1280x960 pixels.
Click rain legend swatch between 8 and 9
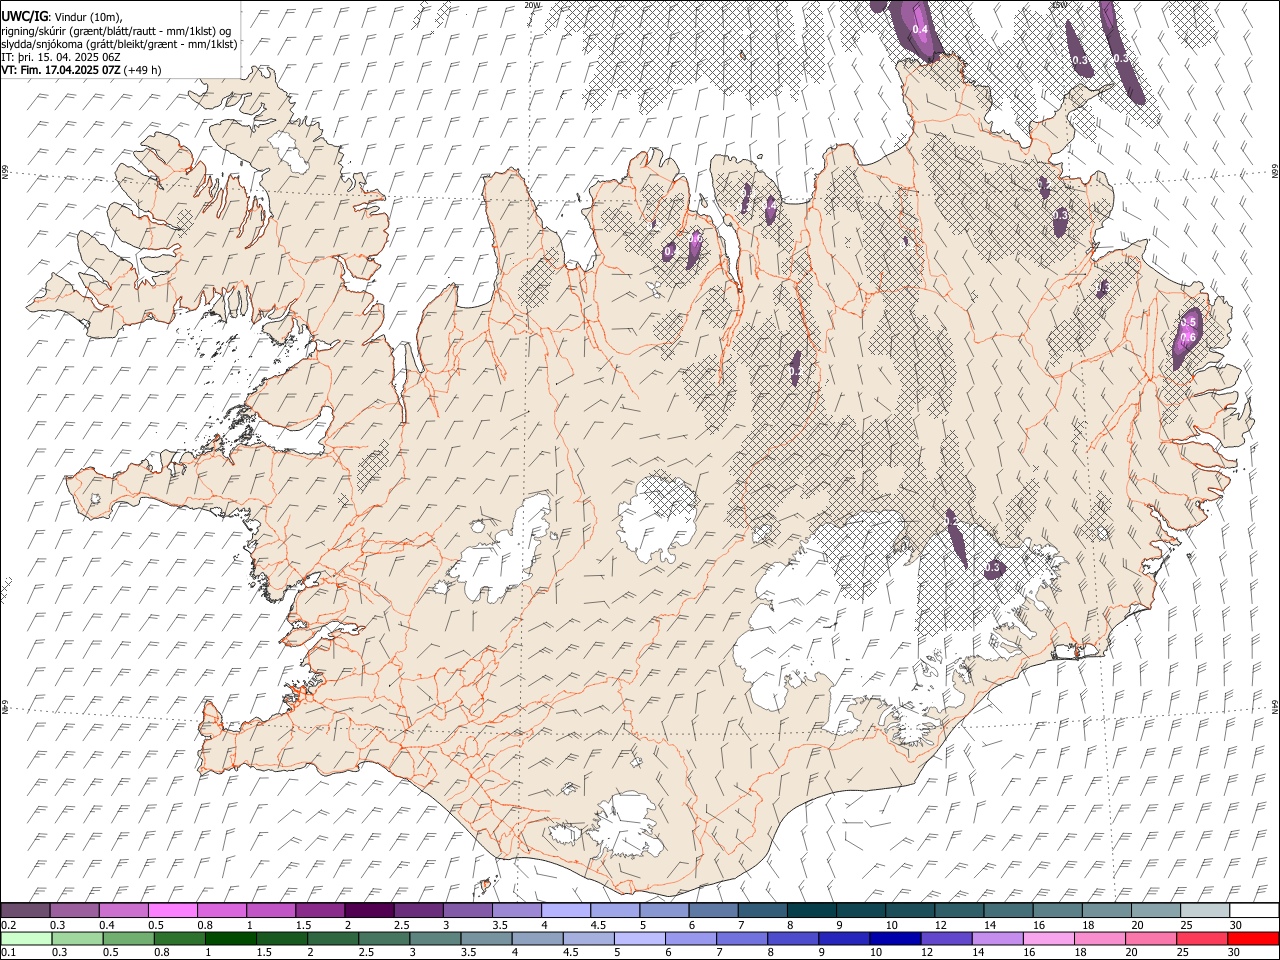coord(792,938)
